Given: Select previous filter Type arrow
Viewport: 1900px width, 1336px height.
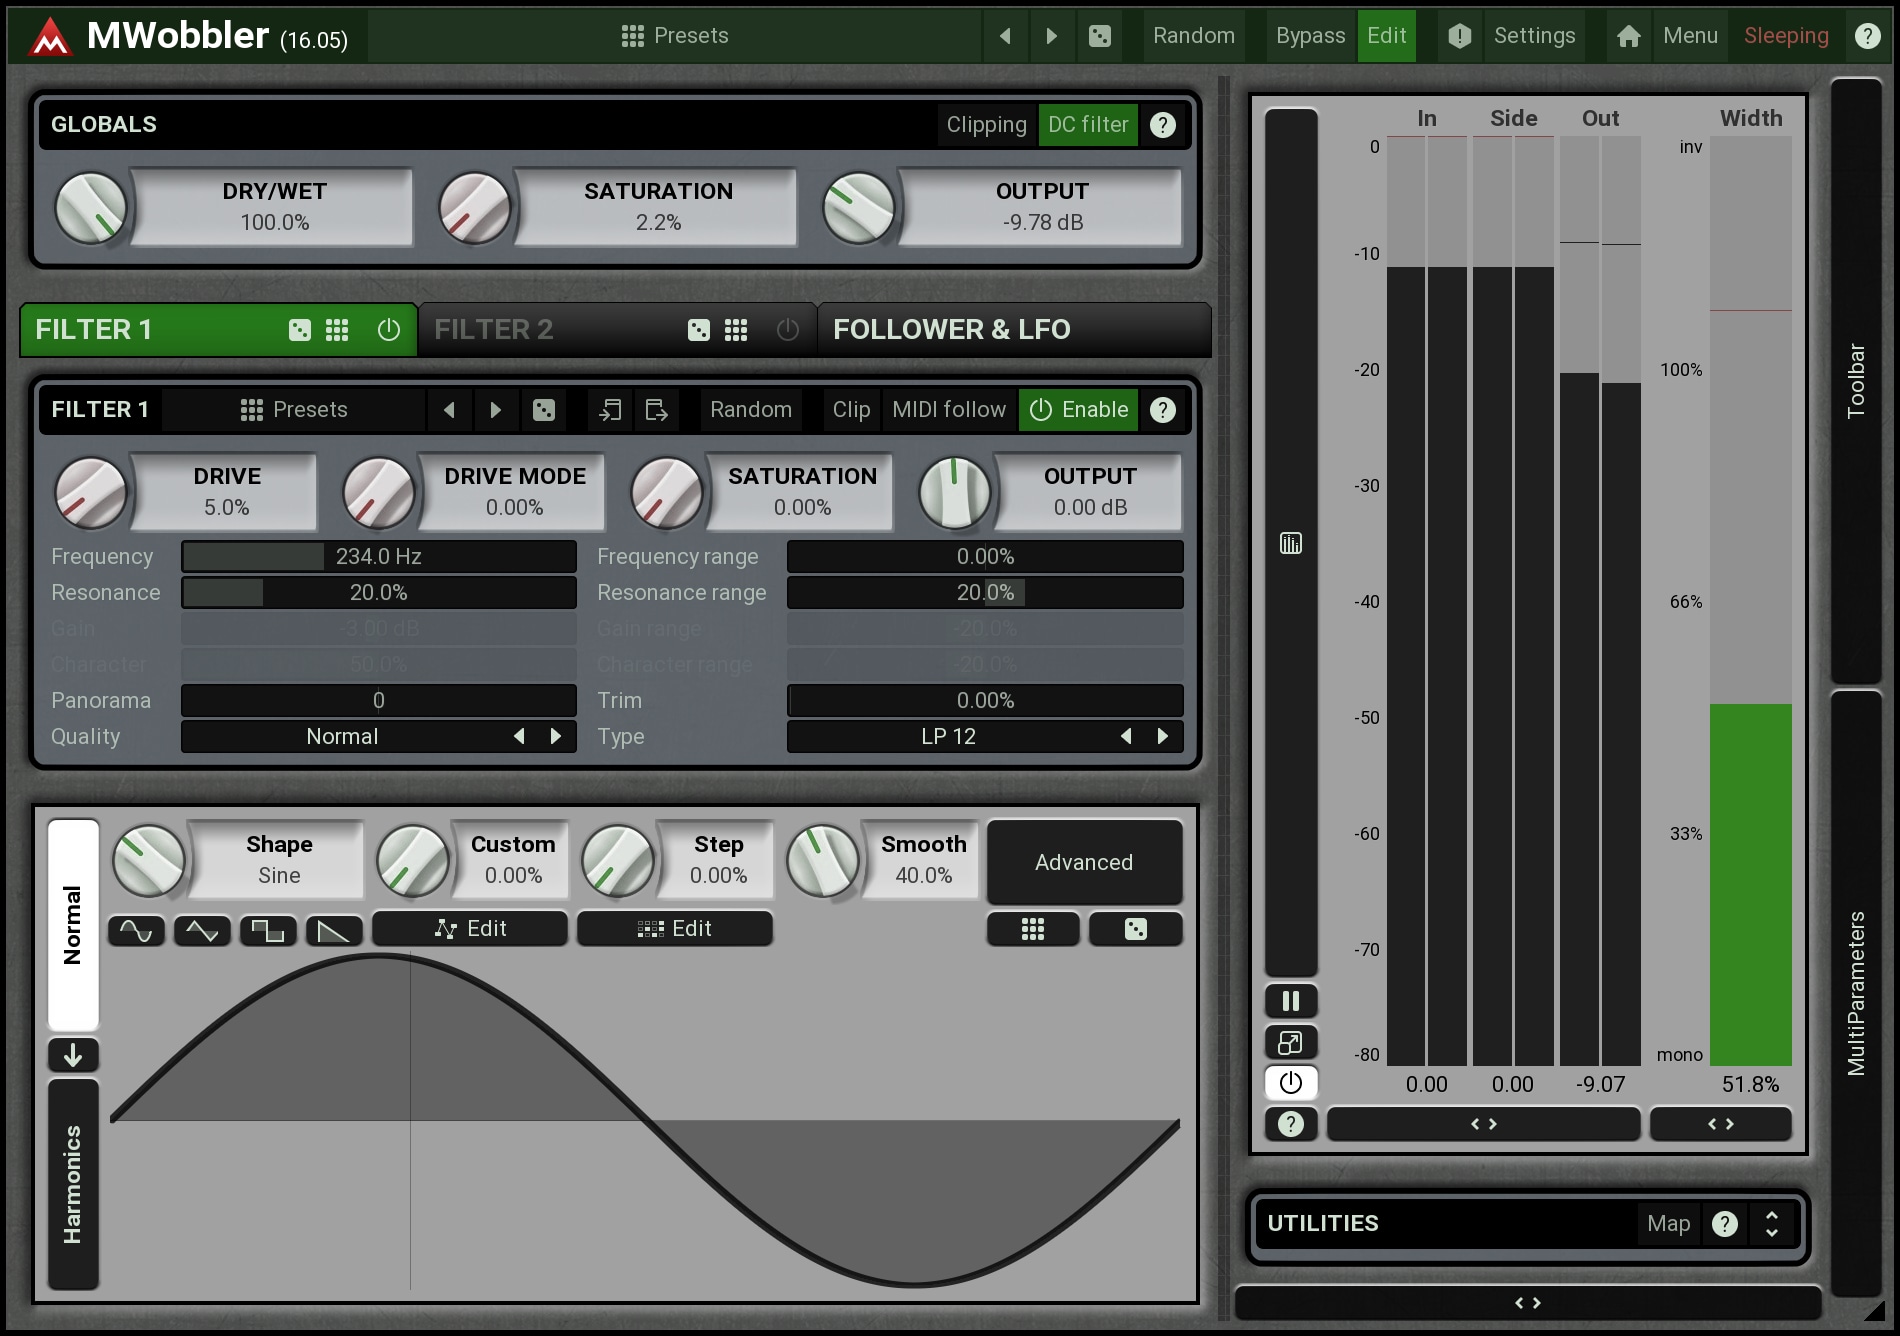Looking at the screenshot, I should pos(1126,737).
